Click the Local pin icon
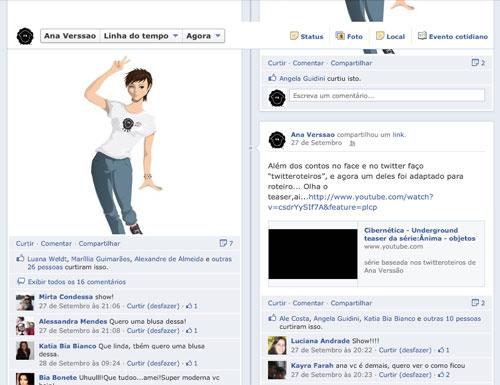Image resolution: width=500 pixels, height=385 pixels. [x=380, y=36]
